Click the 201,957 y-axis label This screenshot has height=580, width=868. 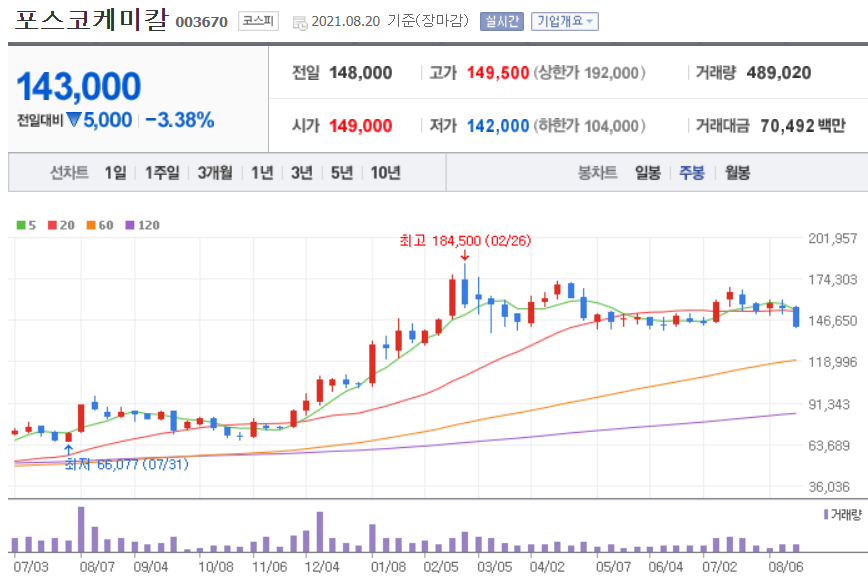(x=833, y=239)
